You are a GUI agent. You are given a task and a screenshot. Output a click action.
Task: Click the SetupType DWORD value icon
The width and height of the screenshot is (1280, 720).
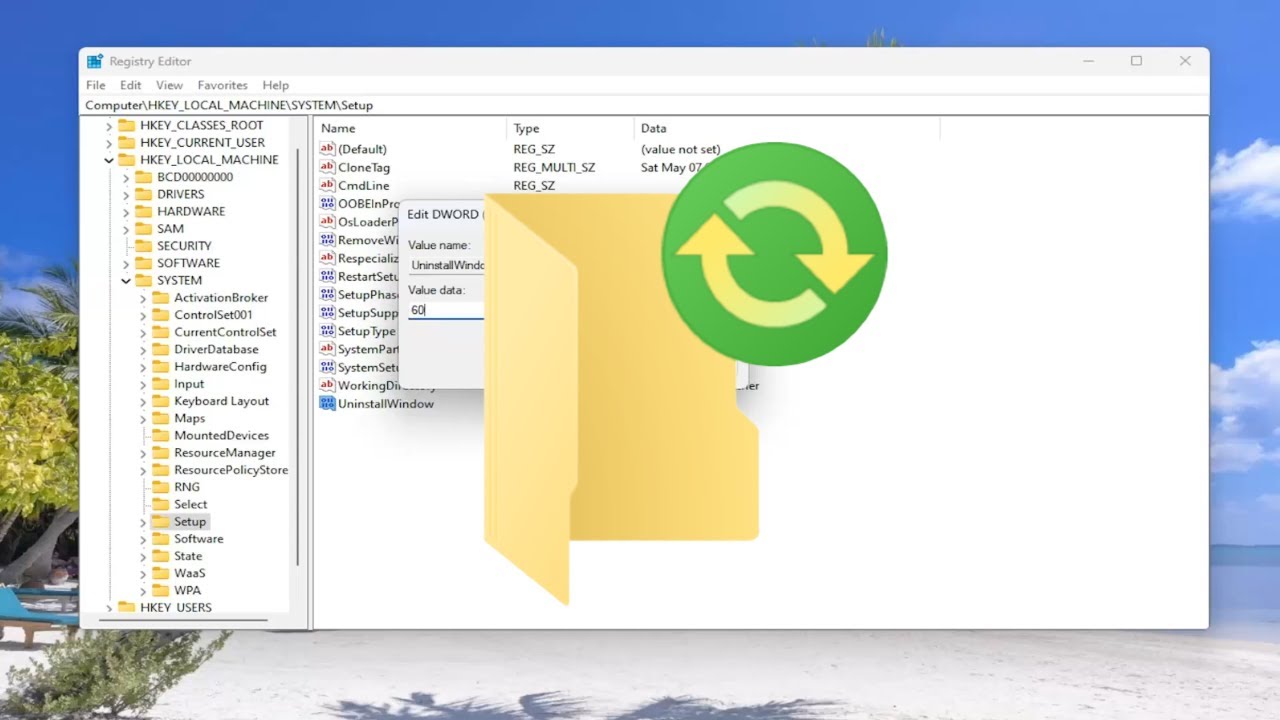(327, 331)
